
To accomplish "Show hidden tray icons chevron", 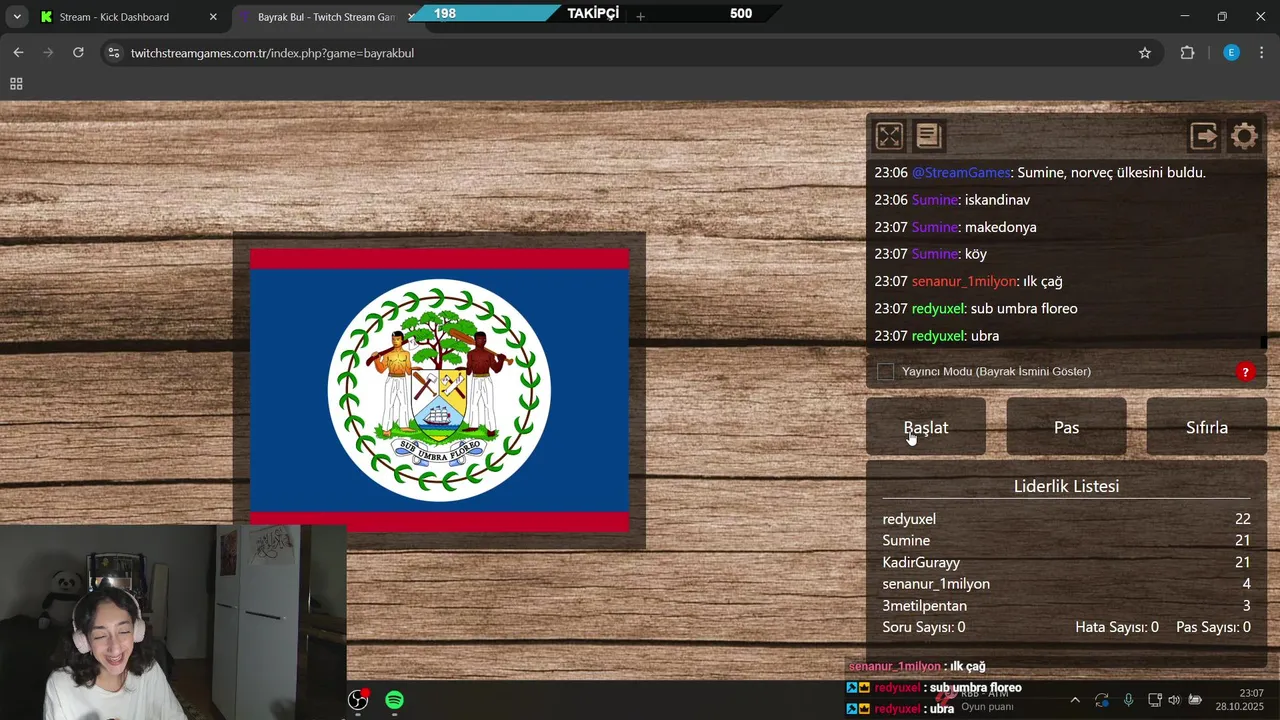I will (x=1075, y=700).
